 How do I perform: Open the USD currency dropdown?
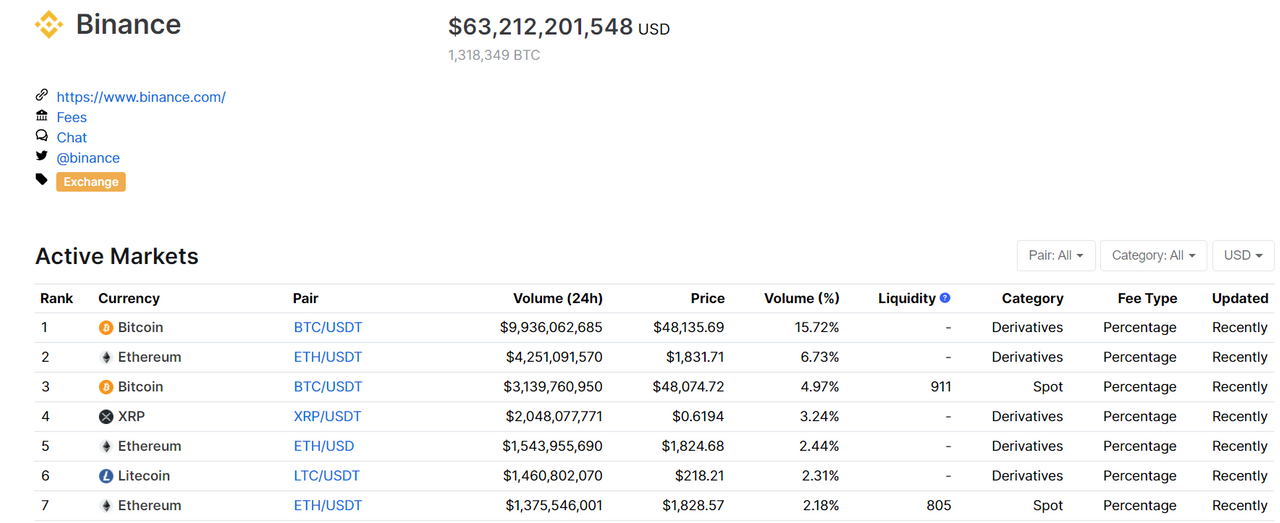pyautogui.click(x=1244, y=255)
